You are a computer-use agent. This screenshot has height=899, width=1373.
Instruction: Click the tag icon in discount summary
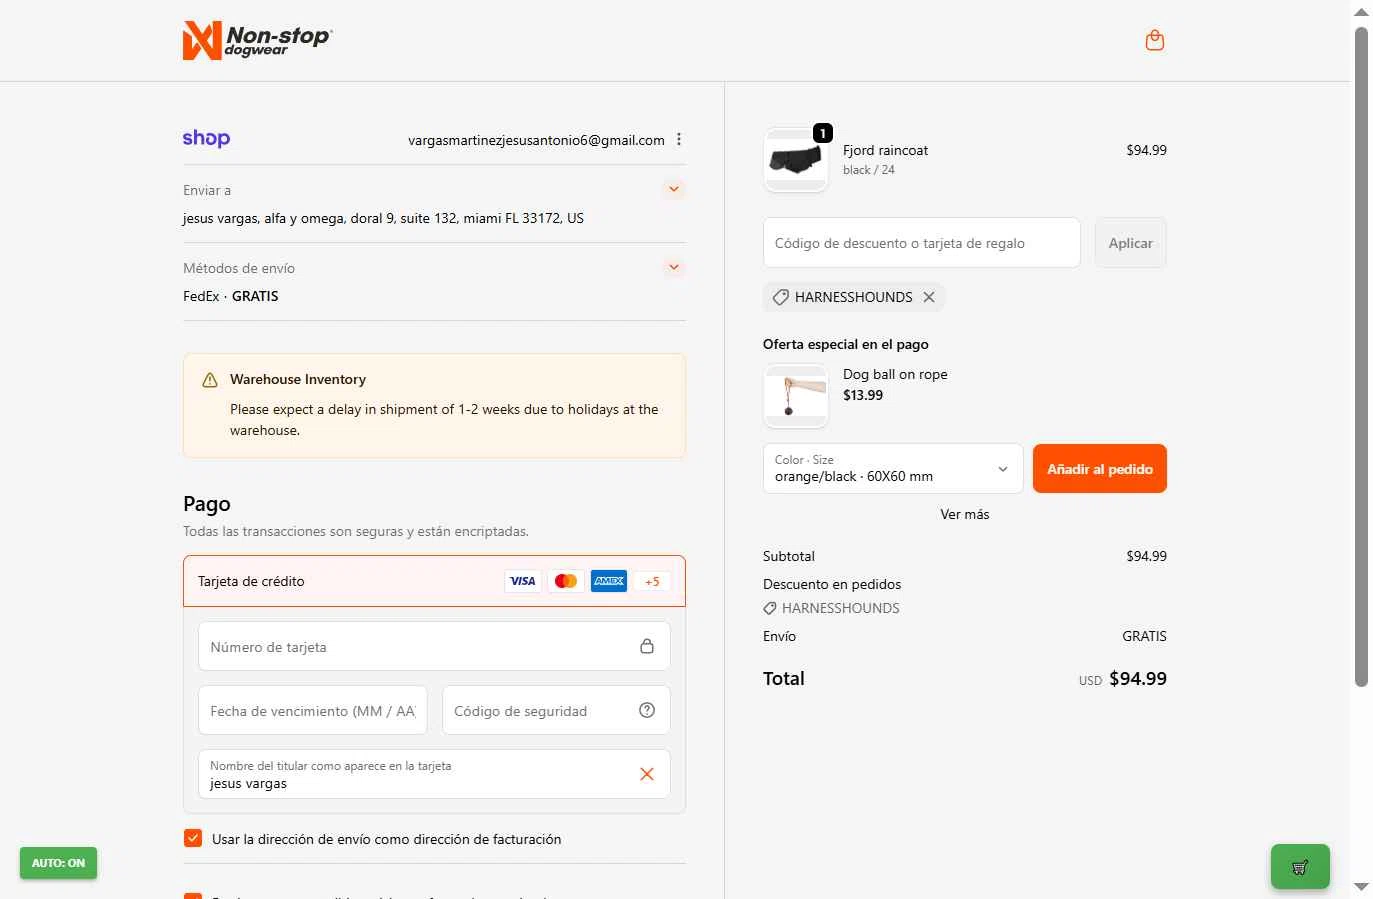point(770,608)
